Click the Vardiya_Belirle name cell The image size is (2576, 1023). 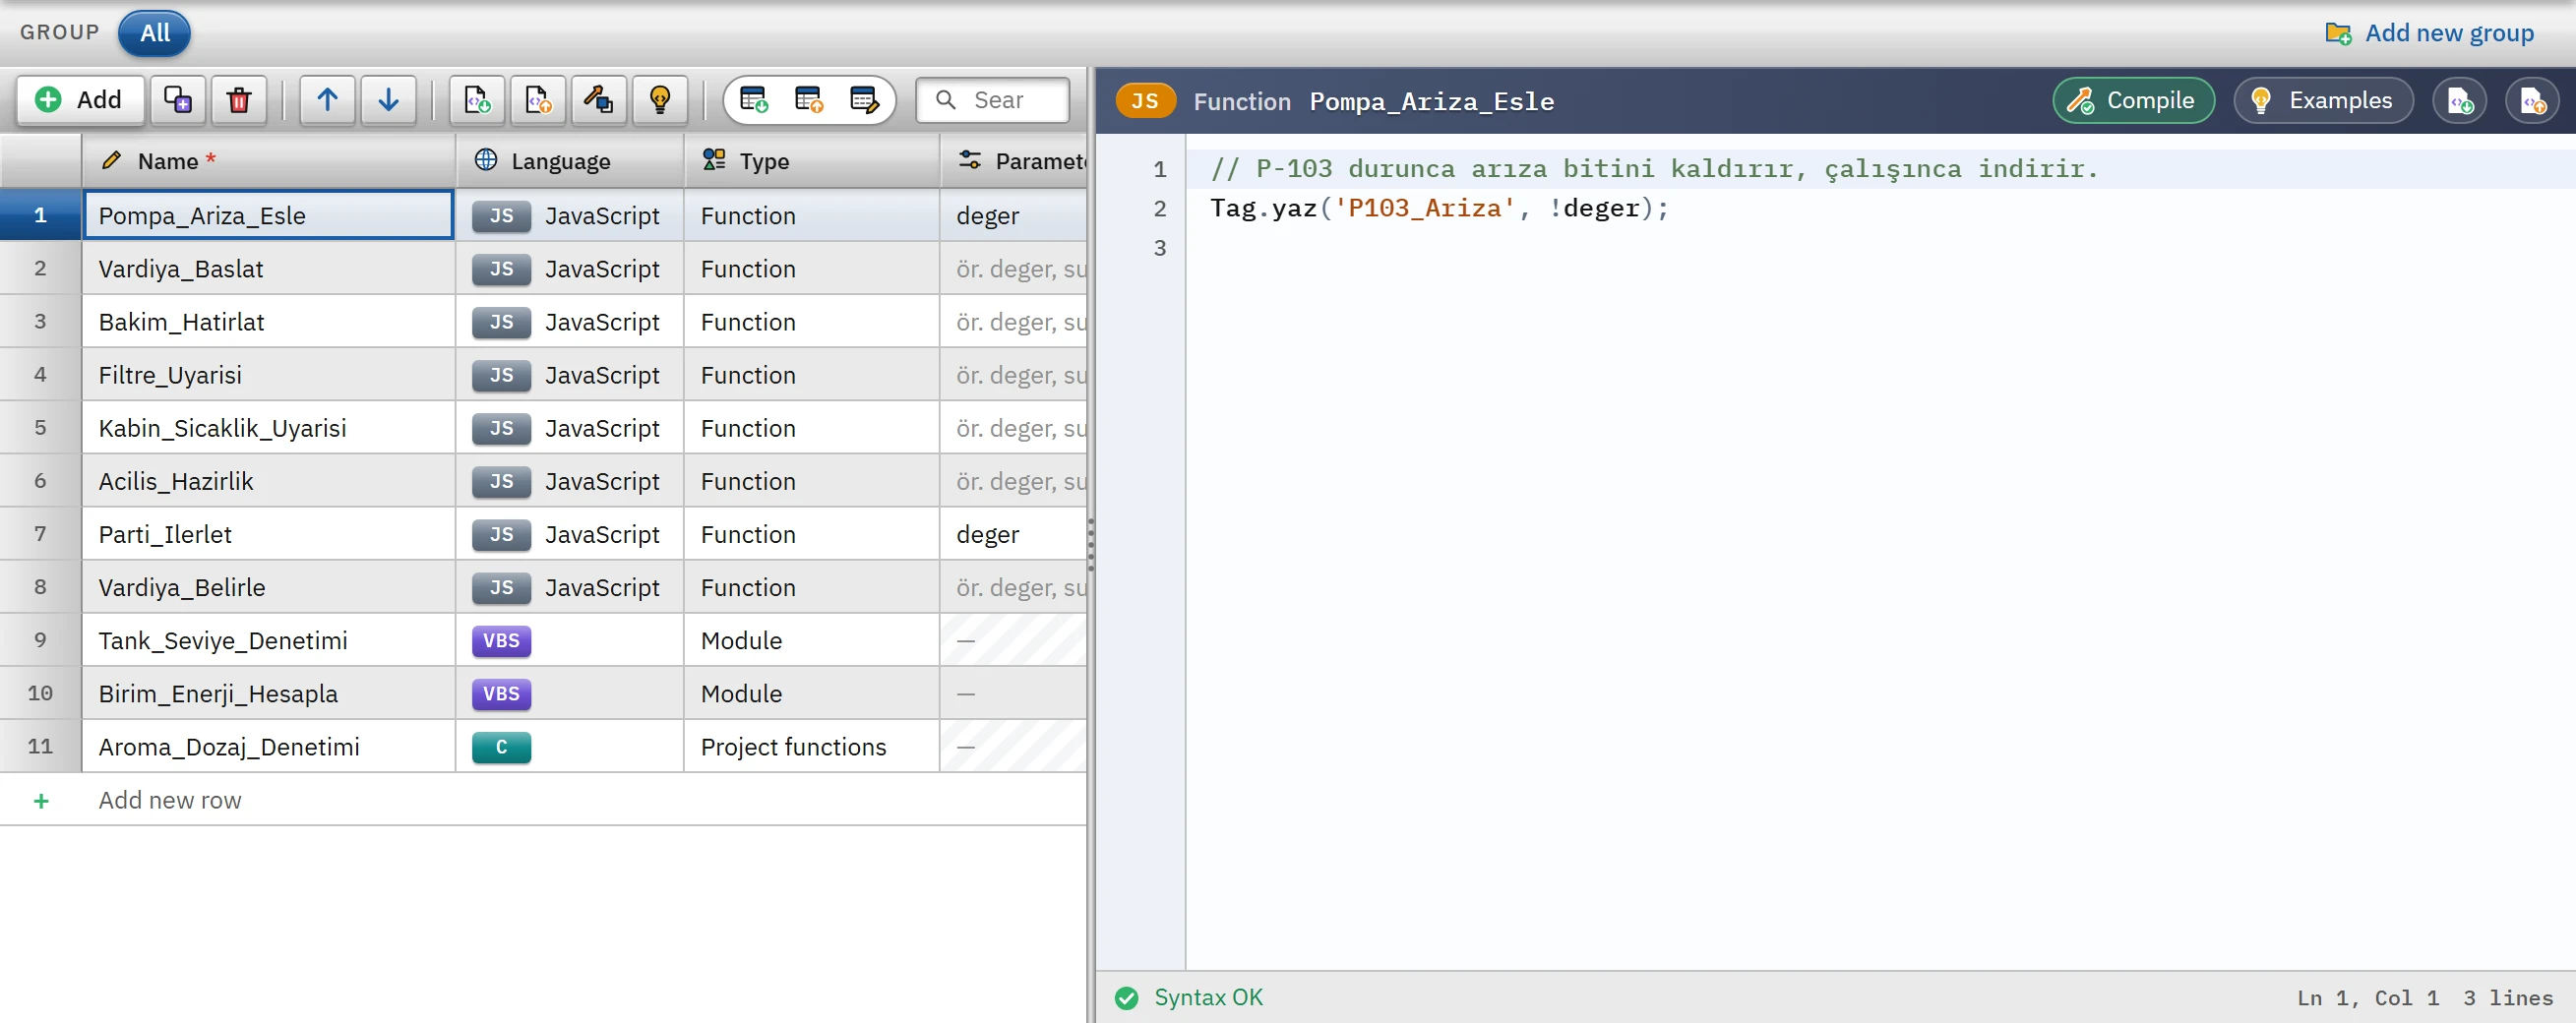pos(268,587)
